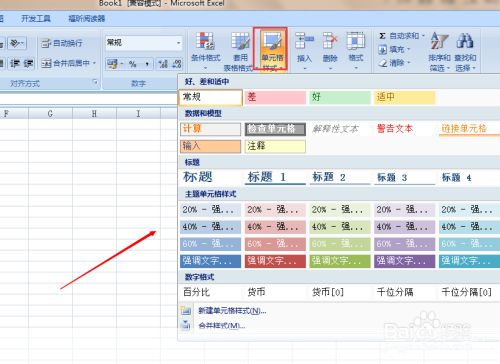Choose the 标题 3 heading style

coord(405,177)
